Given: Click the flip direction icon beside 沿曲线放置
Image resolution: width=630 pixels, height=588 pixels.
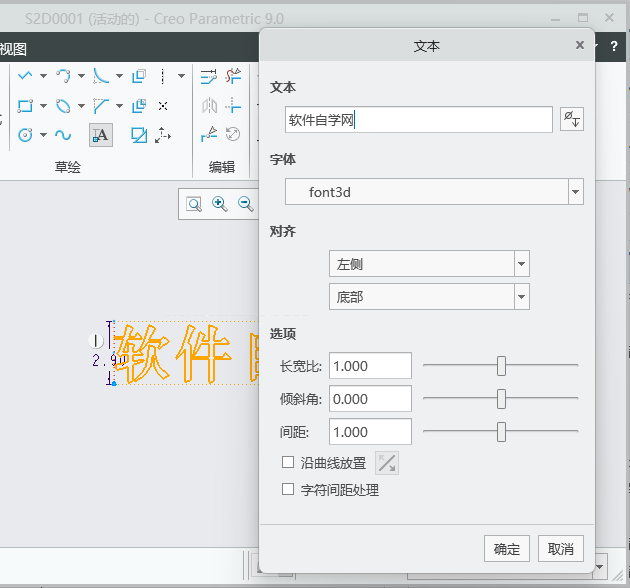Looking at the screenshot, I should 387,463.
